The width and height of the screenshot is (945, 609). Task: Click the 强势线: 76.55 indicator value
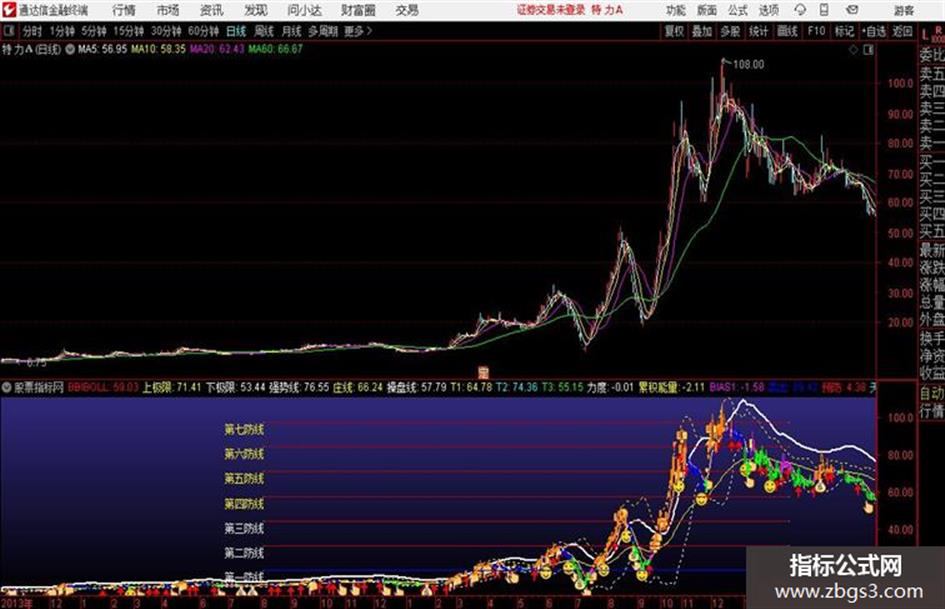pos(298,388)
